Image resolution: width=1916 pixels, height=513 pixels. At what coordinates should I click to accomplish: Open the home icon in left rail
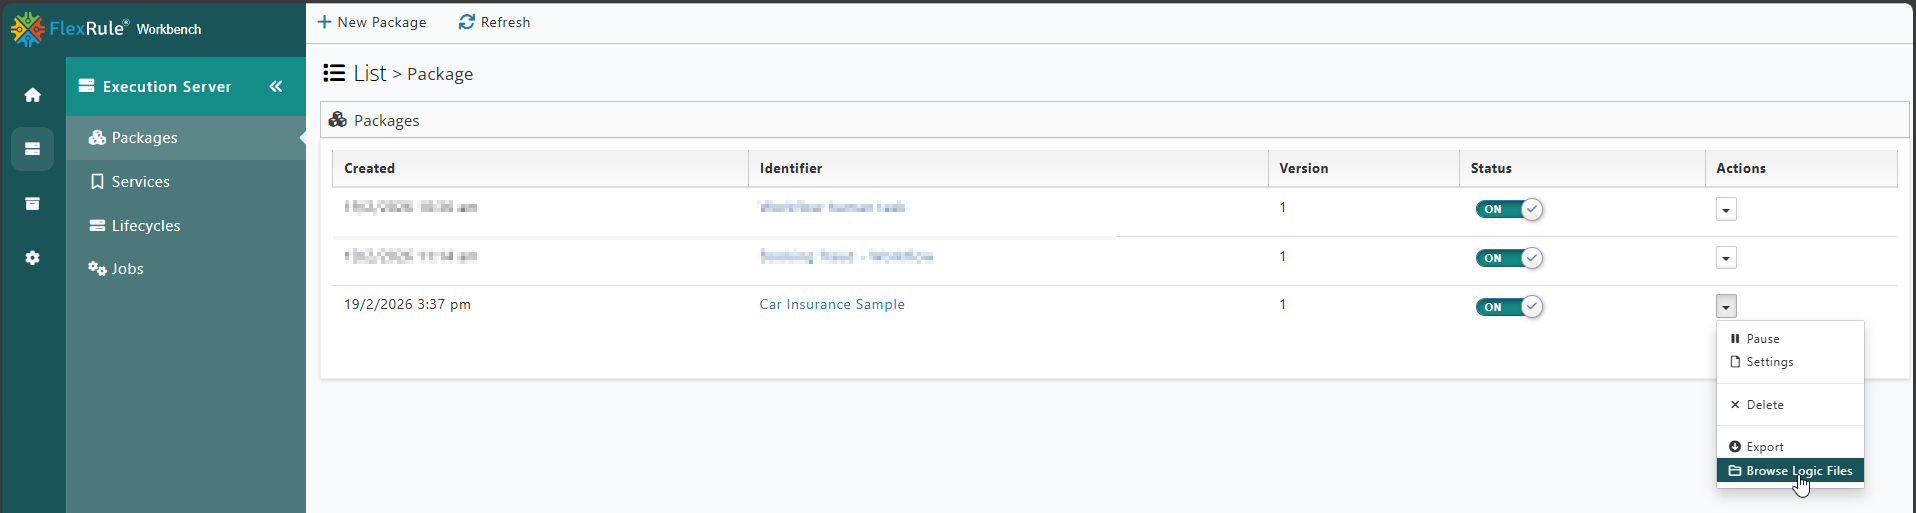(x=33, y=95)
